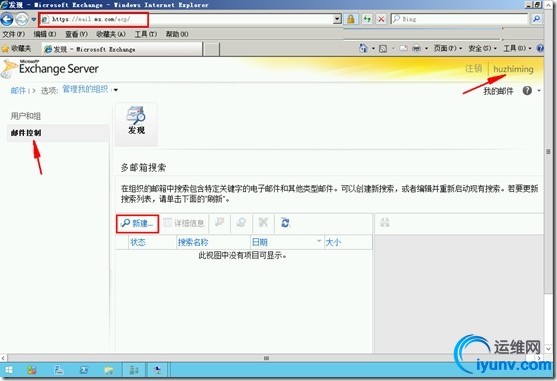
Task: Open a new blank browser tab
Action: coord(212,49)
